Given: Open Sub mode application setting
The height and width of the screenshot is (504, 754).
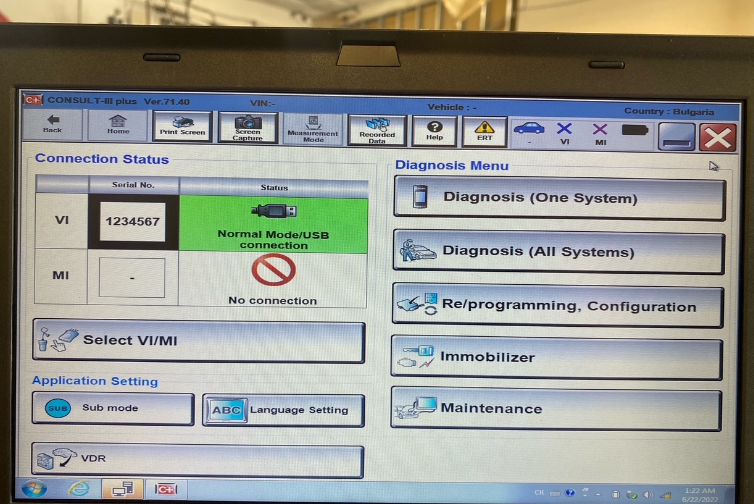Looking at the screenshot, I should click(113, 408).
